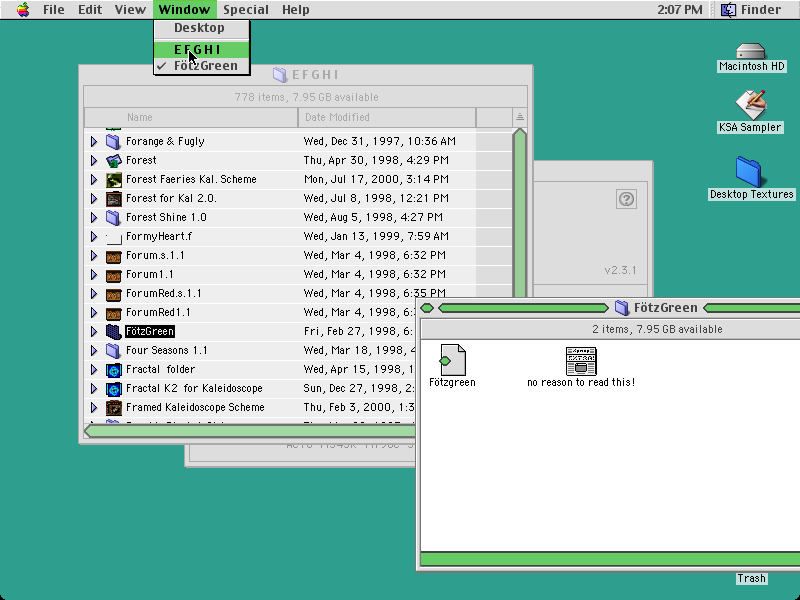Sort the EFGHI list by Date Modified
Image resolution: width=800 pixels, height=600 pixels.
[x=387, y=117]
